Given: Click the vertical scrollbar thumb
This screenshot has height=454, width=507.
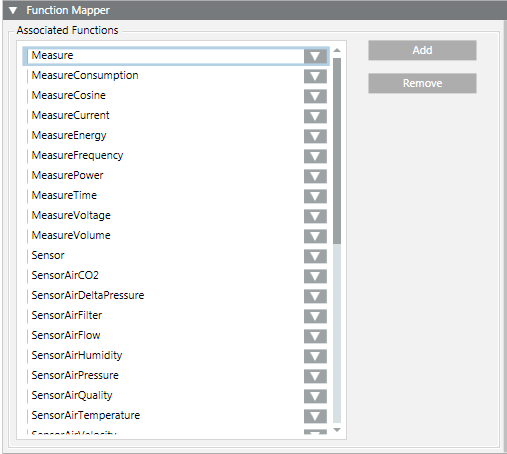Looking at the screenshot, I should 337,151.
